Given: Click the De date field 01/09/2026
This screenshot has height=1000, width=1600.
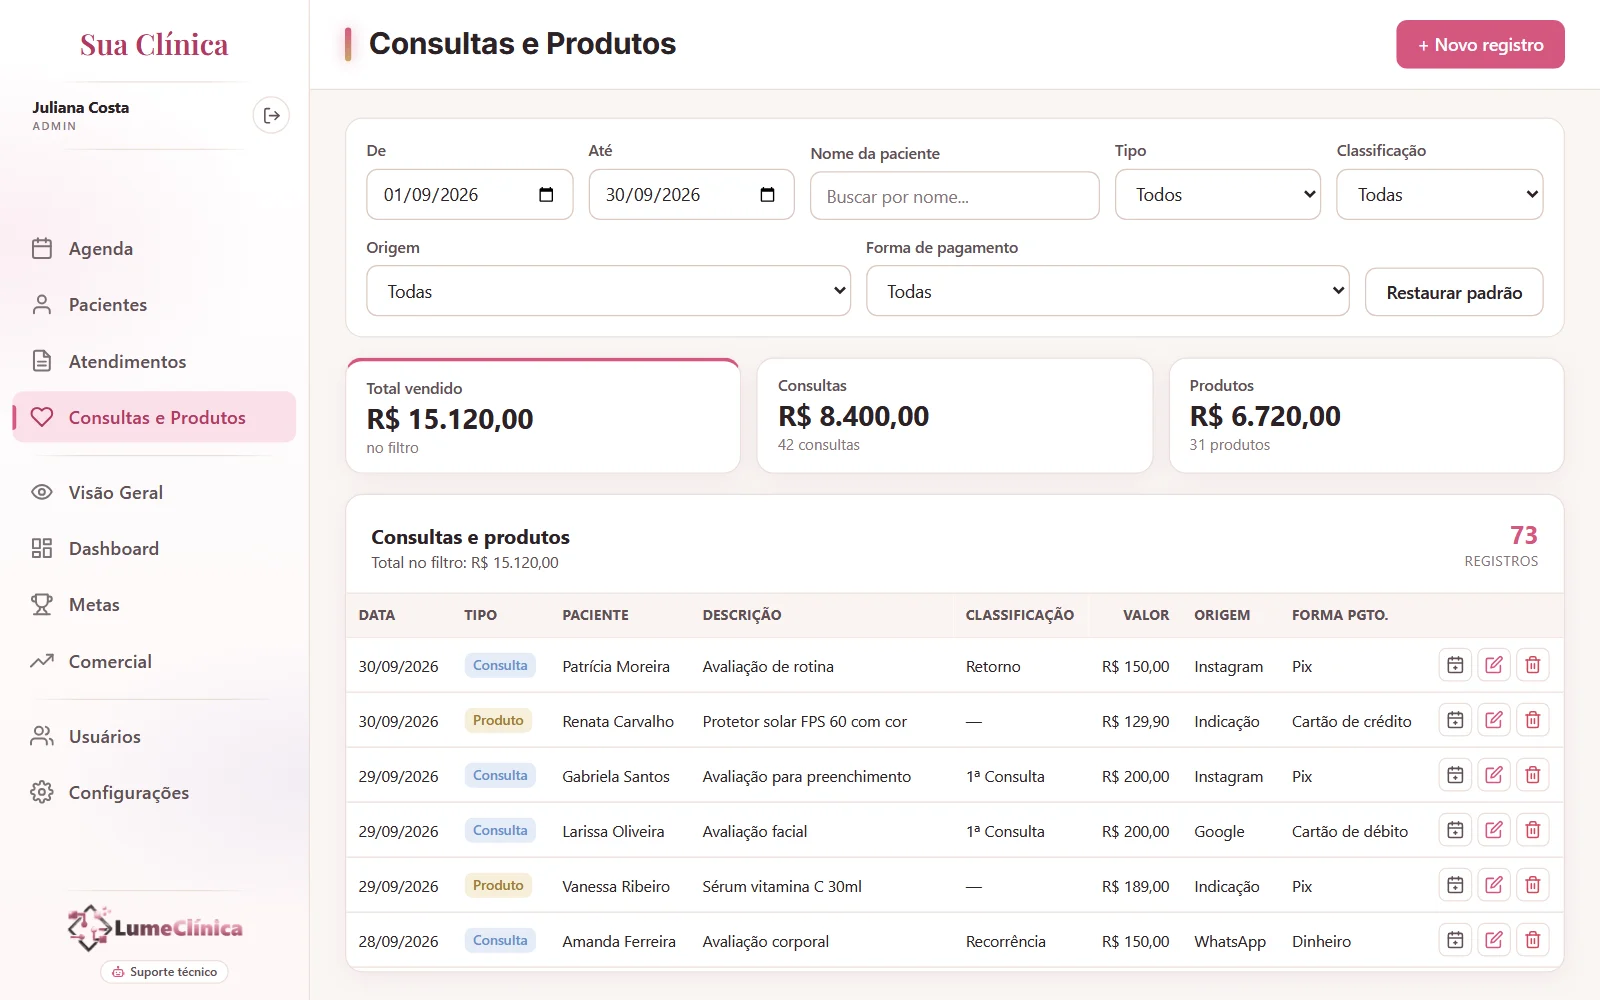Looking at the screenshot, I should click(470, 194).
